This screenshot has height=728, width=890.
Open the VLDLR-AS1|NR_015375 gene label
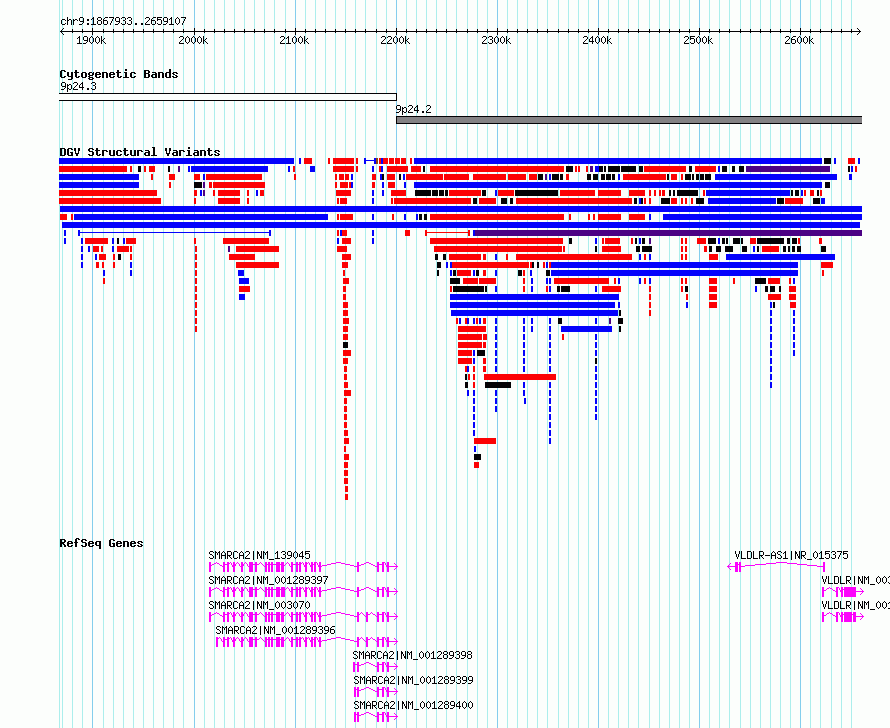[791, 555]
